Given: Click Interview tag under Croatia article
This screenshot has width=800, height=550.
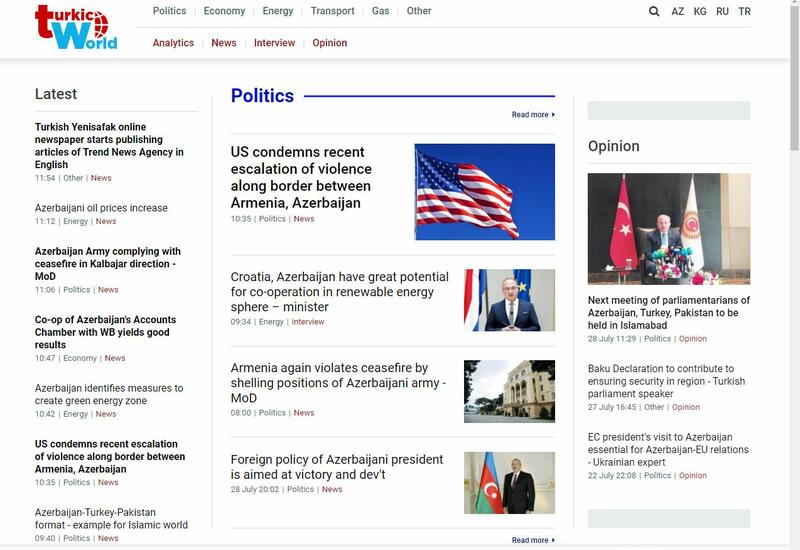Looking at the screenshot, I should 308,322.
